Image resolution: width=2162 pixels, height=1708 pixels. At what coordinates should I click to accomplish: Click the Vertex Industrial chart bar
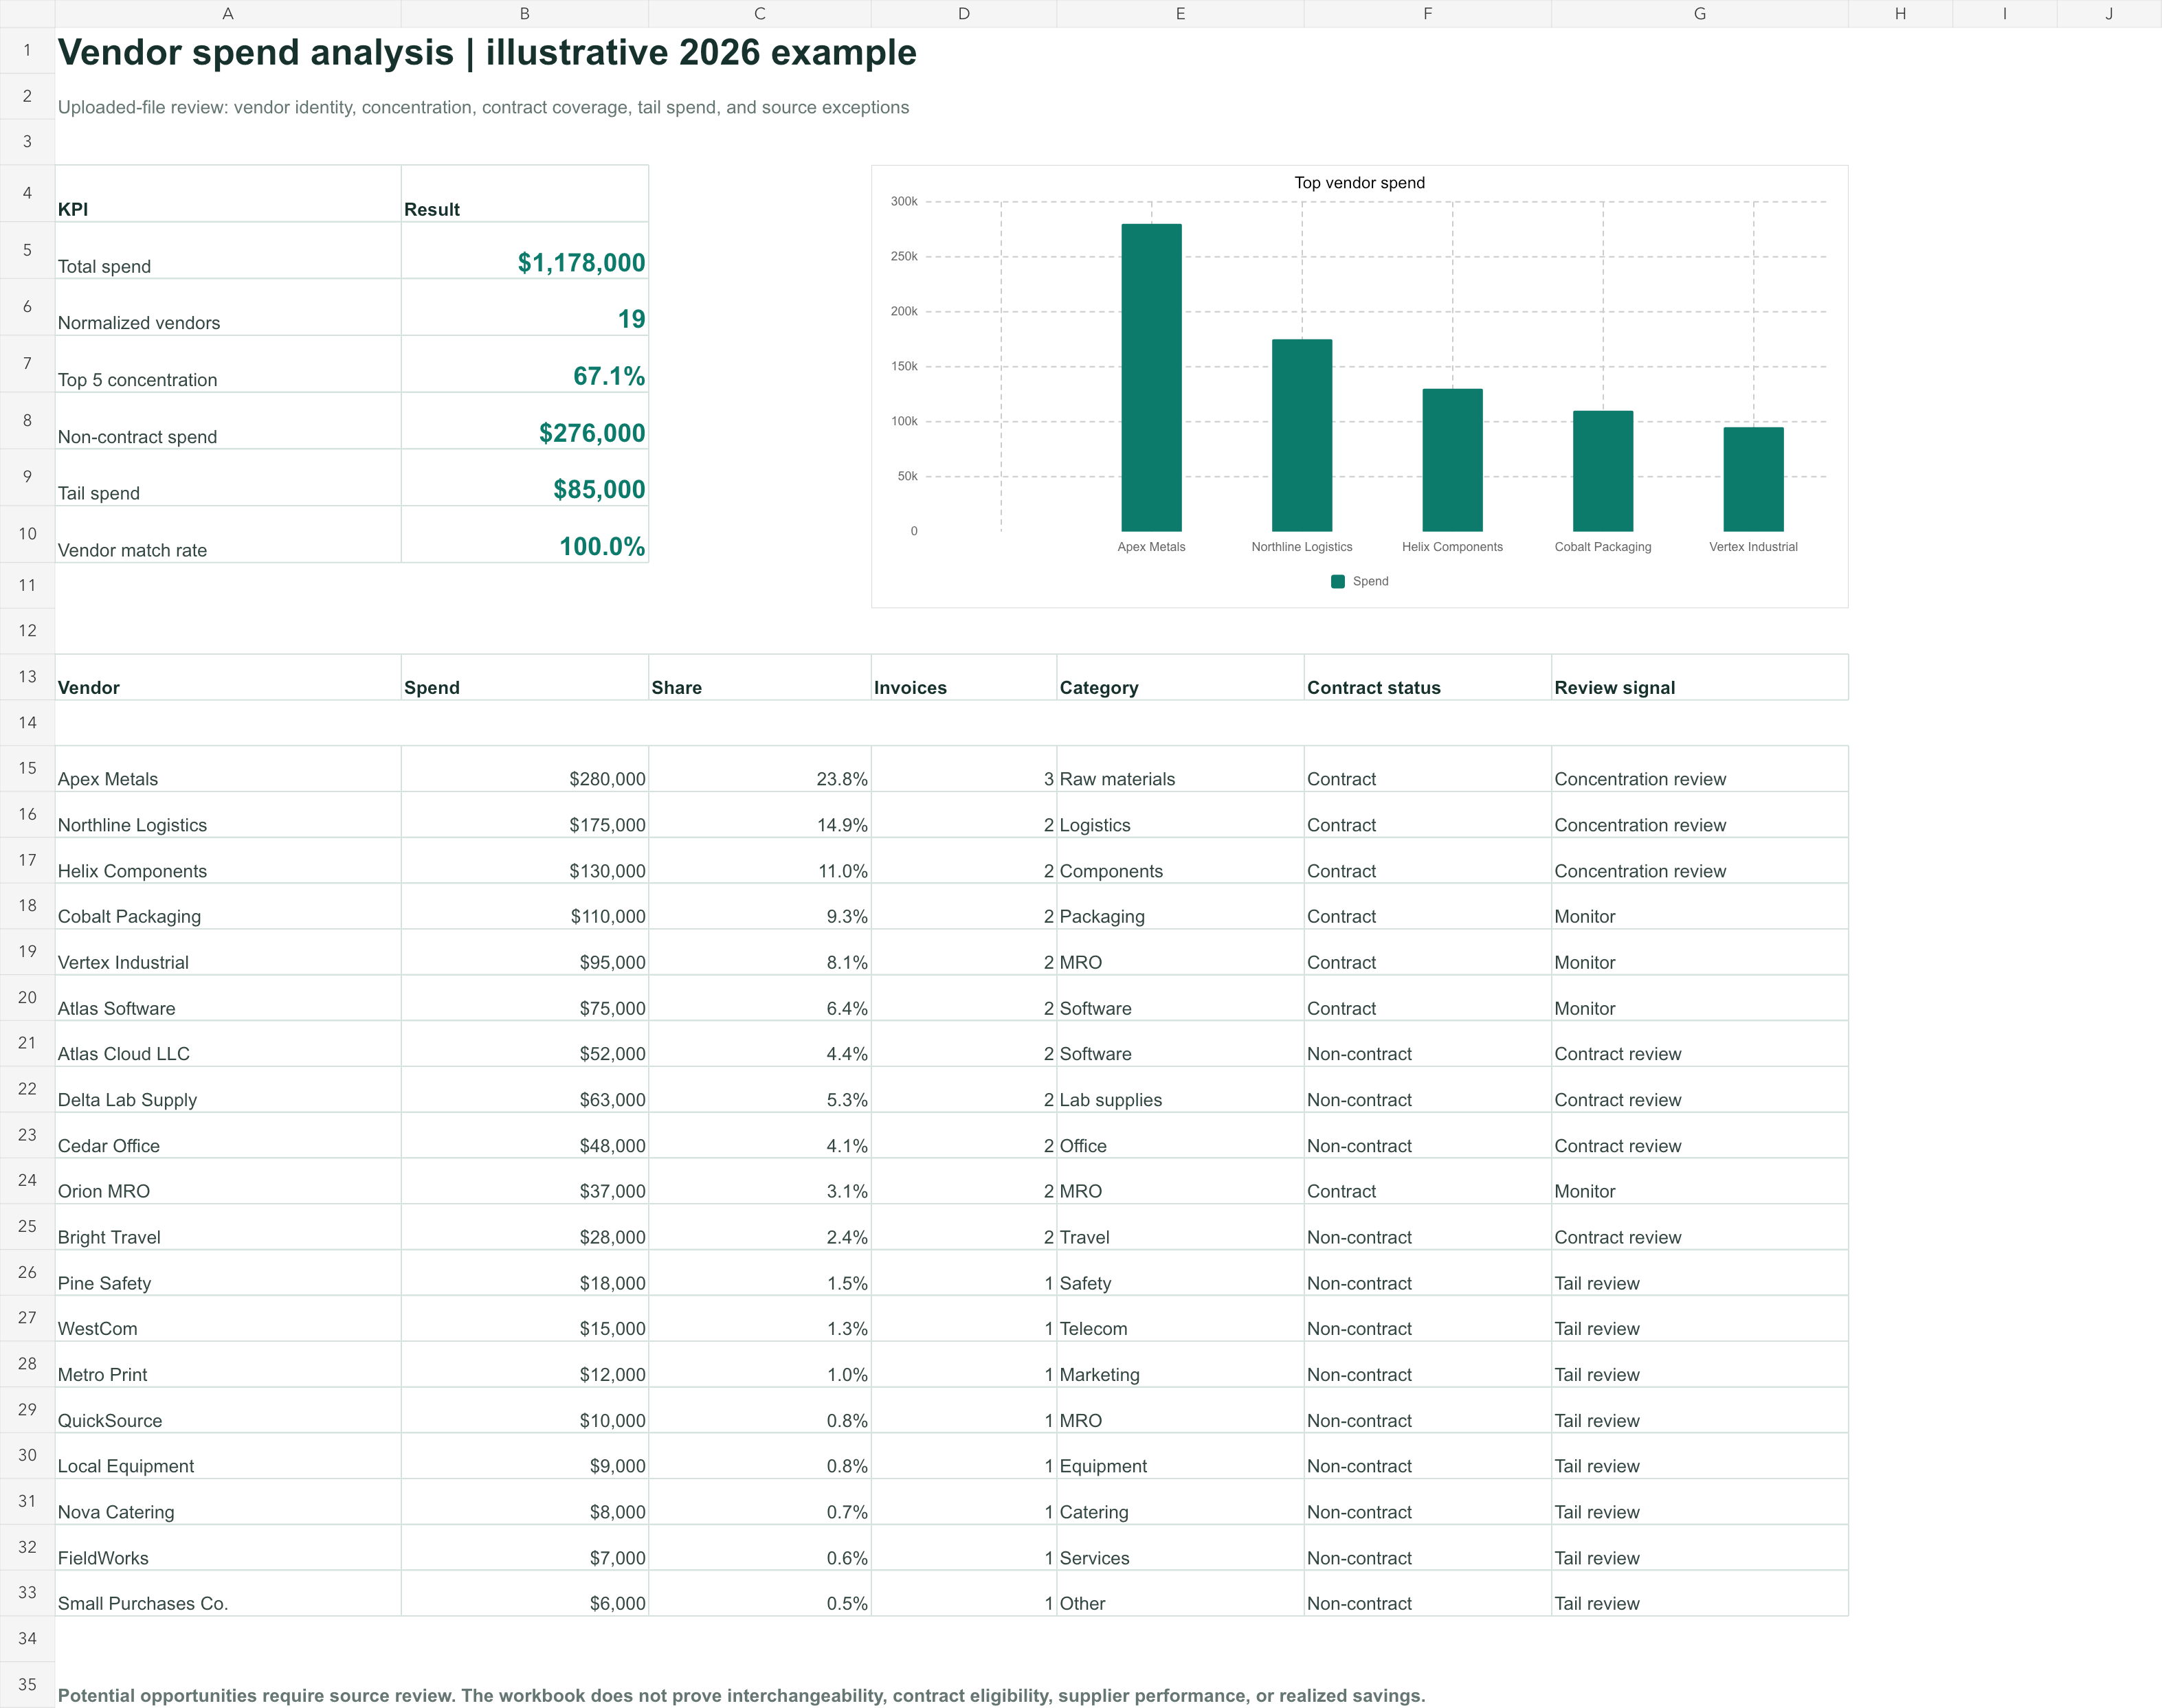(x=1753, y=479)
